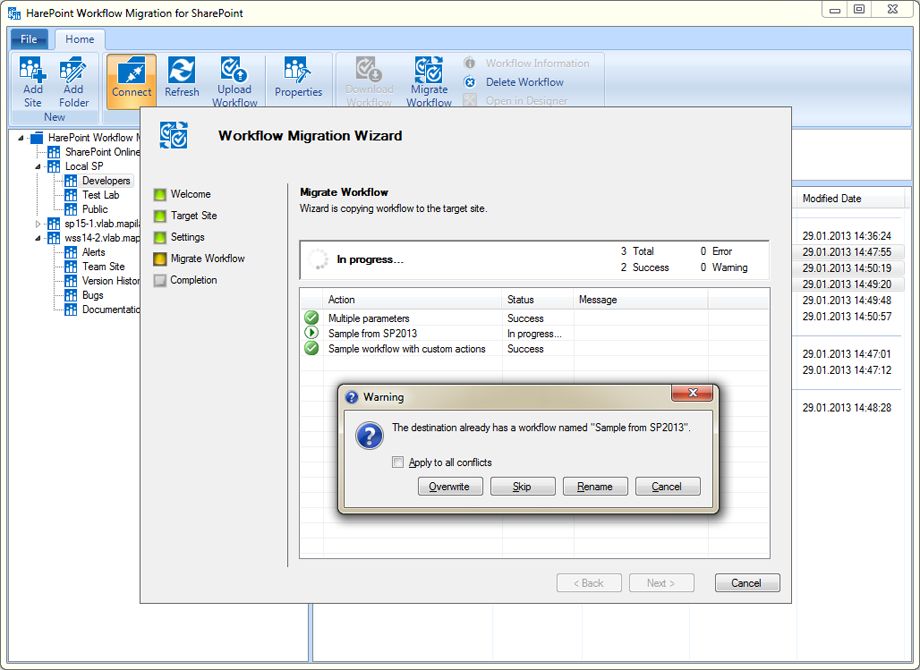The height and width of the screenshot is (670, 920).
Task: Open Properties from the ribbon
Action: point(298,77)
